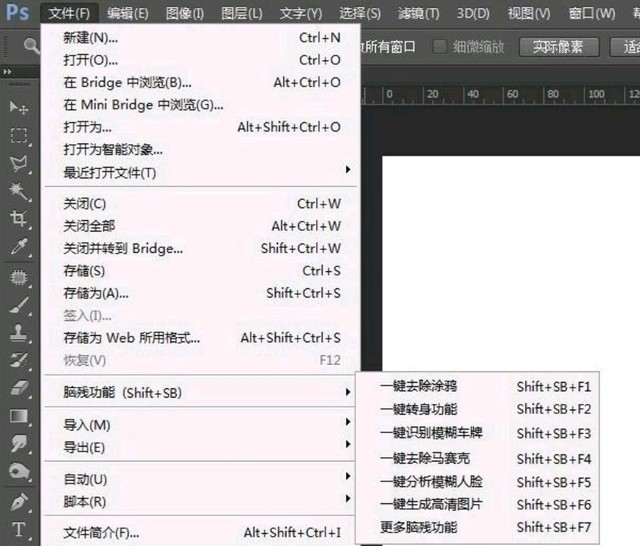Click the 实际像素 button
The height and width of the screenshot is (546, 640).
click(559, 47)
